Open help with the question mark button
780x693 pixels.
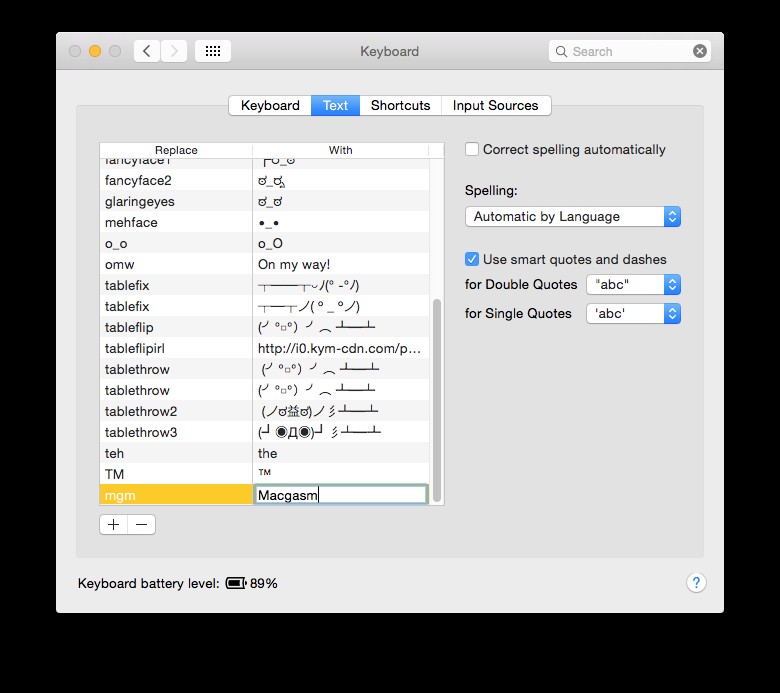696,583
